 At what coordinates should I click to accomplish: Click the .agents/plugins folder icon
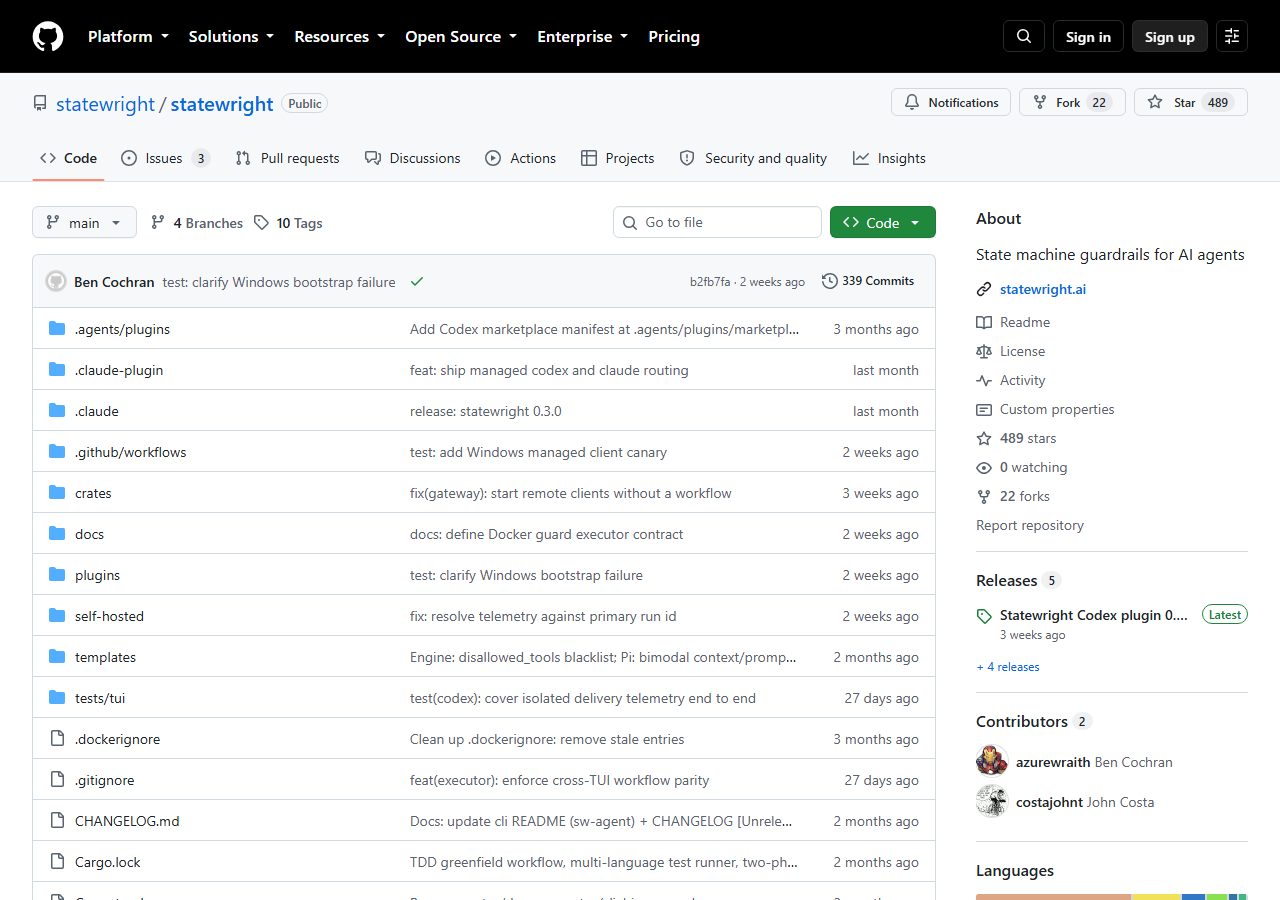57,329
